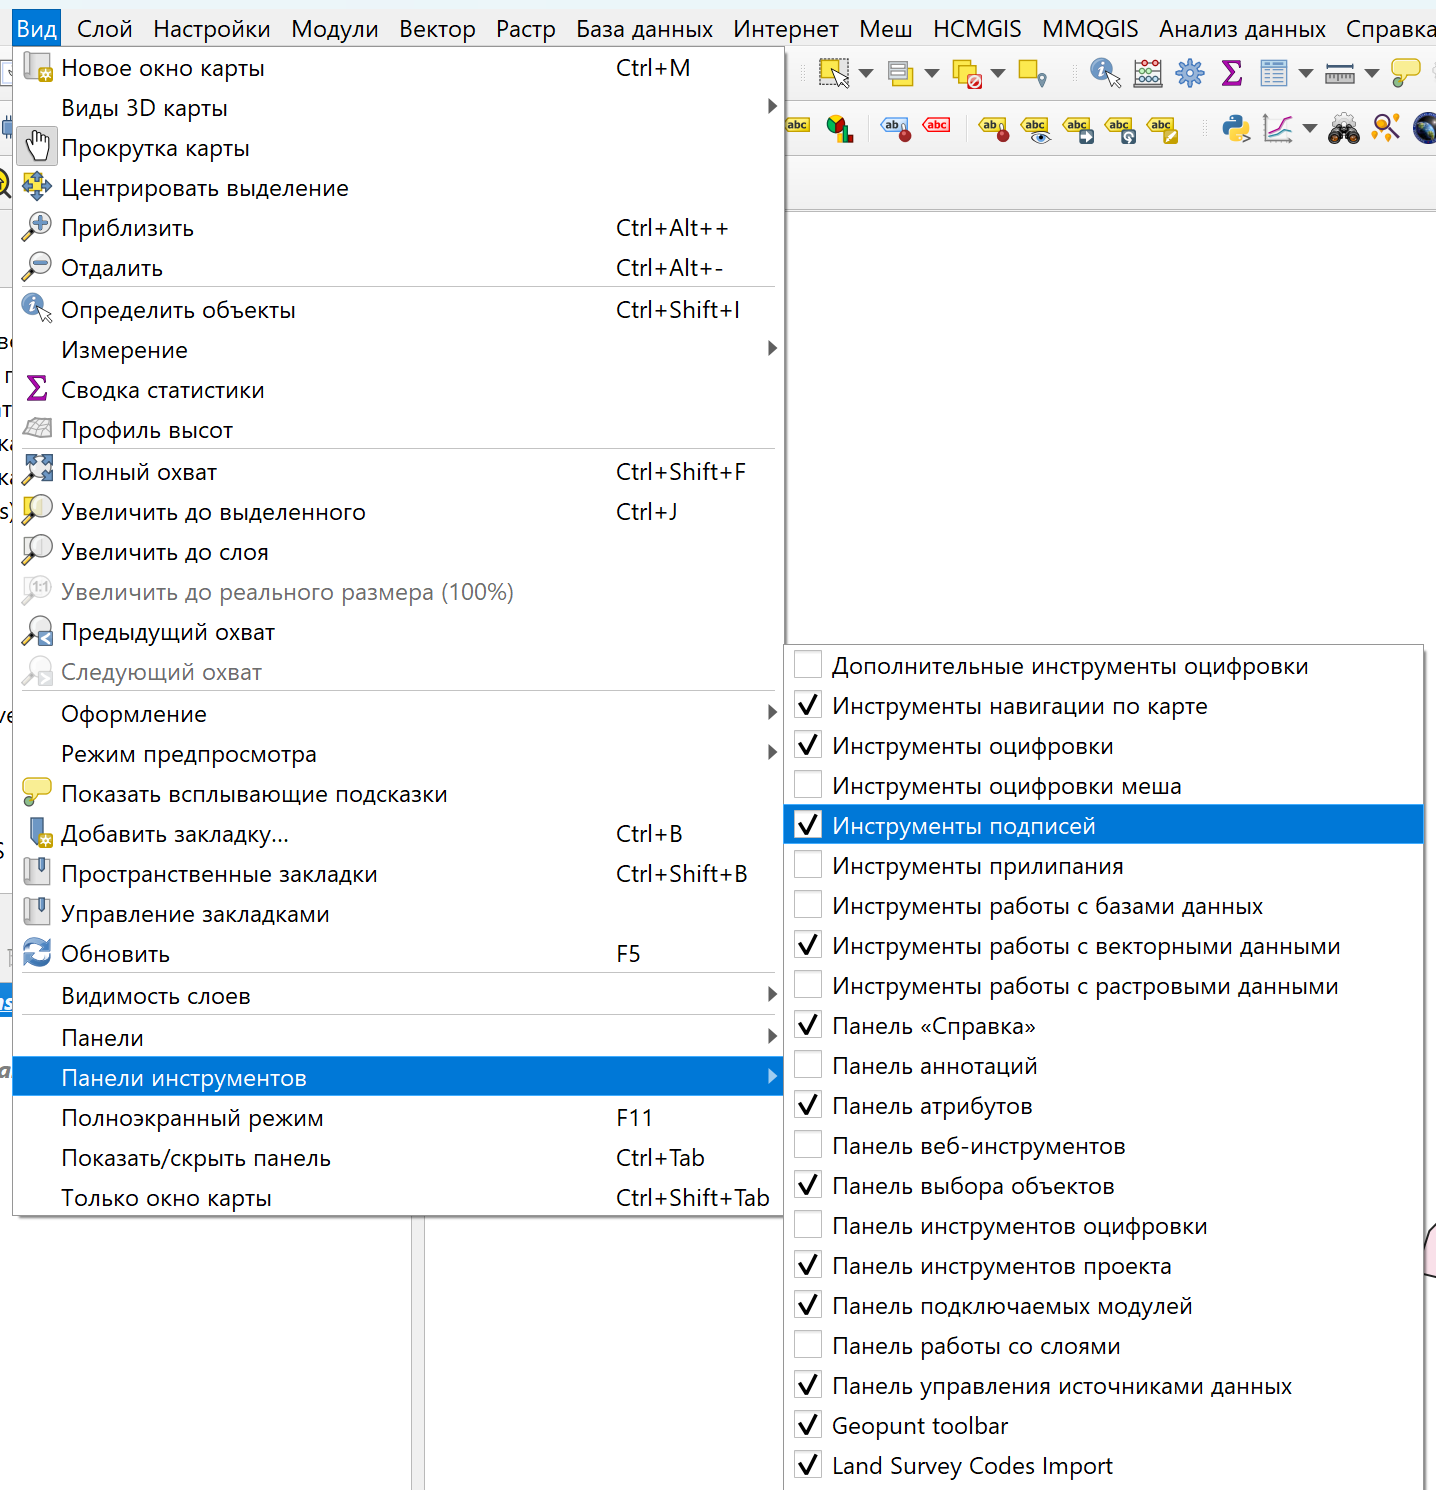Viewport: 1436px width, 1490px height.
Task: Expand the Режим предпросмотра submenu
Action: 398,754
